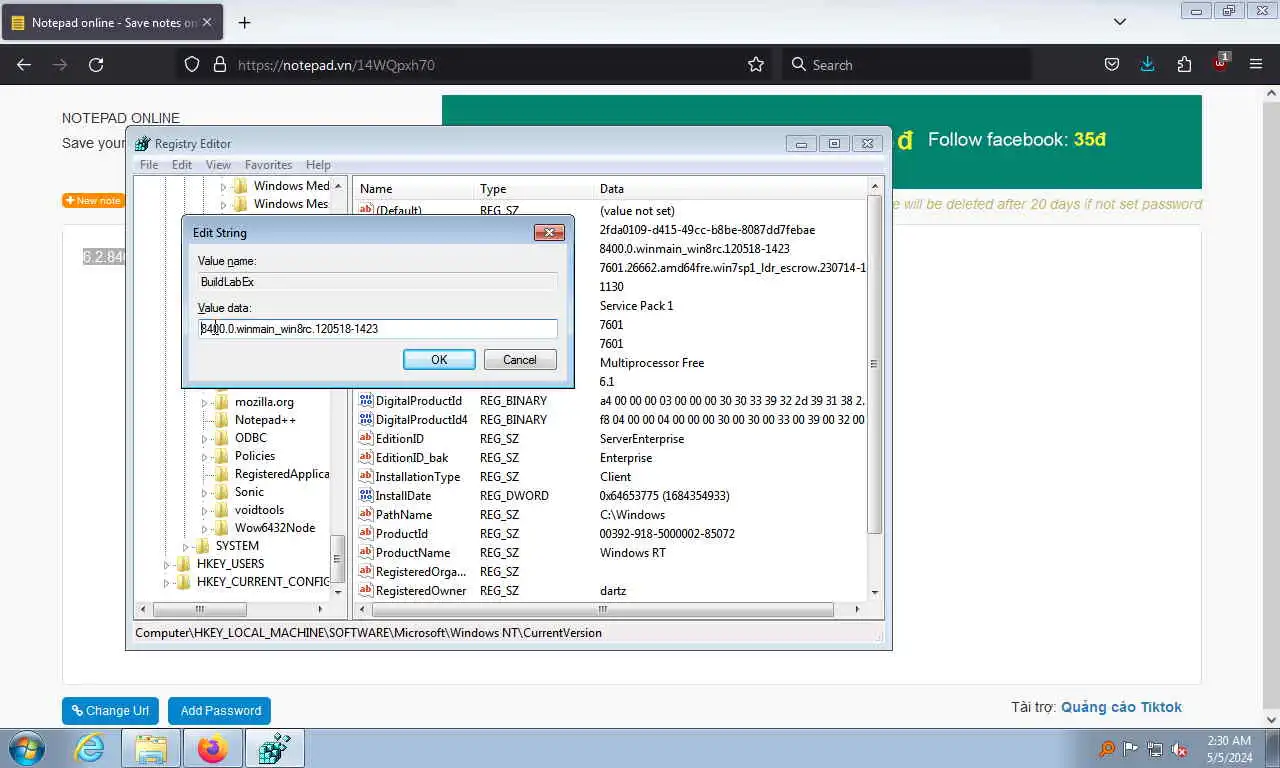
Task: Select the DigitalProductId binary value icon
Action: (x=366, y=400)
